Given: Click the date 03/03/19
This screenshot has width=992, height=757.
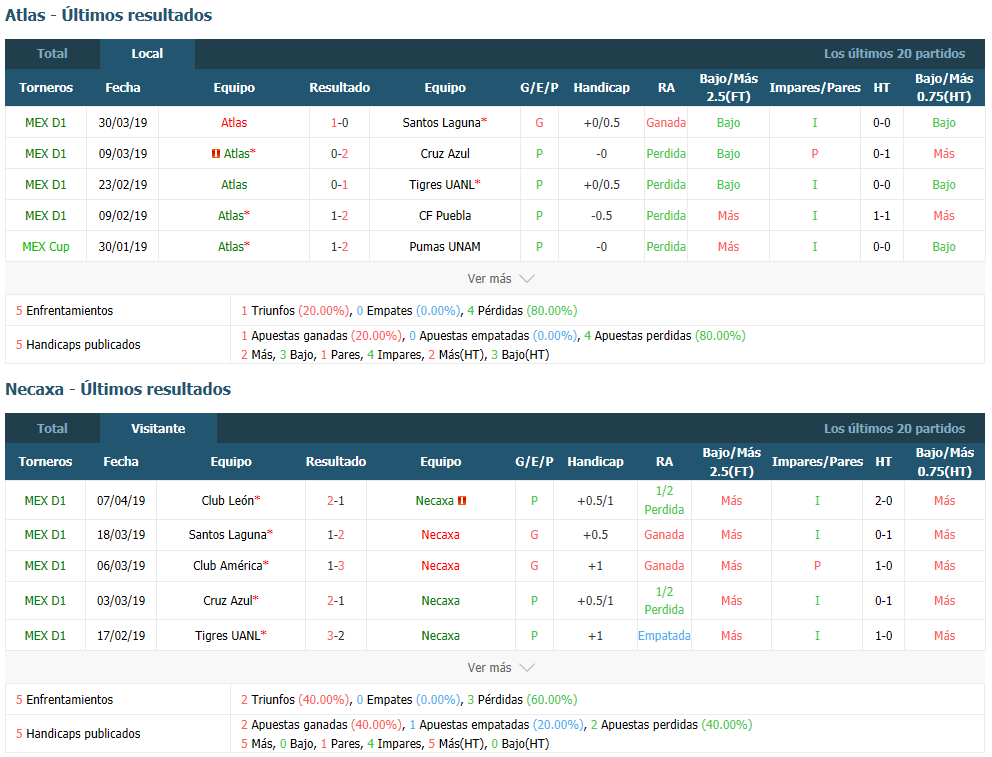Looking at the screenshot, I should (121, 601).
